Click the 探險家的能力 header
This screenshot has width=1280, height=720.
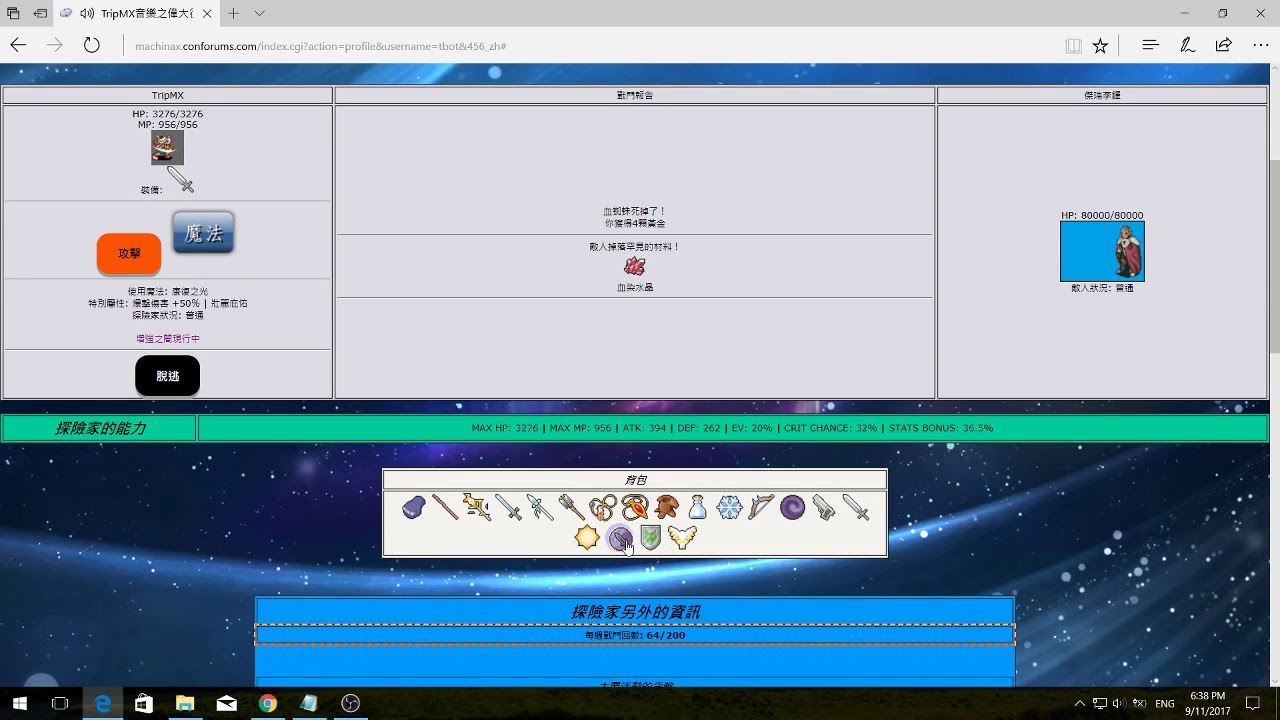coord(100,428)
